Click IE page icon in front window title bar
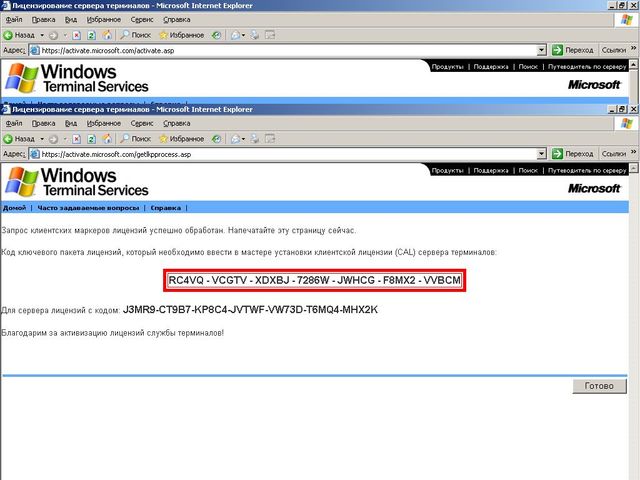Screen dimensions: 640x480 (x=6, y=109)
